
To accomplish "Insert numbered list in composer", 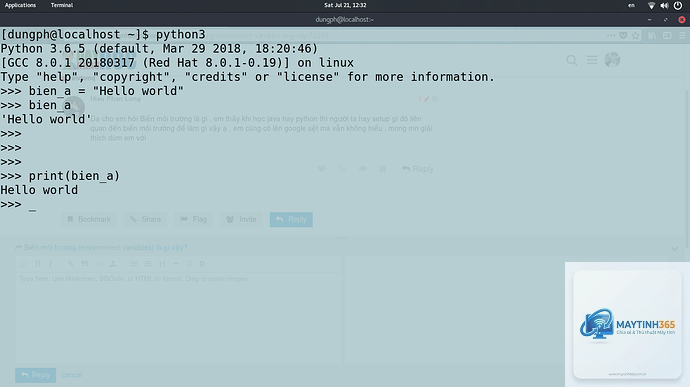I will point(148,264).
